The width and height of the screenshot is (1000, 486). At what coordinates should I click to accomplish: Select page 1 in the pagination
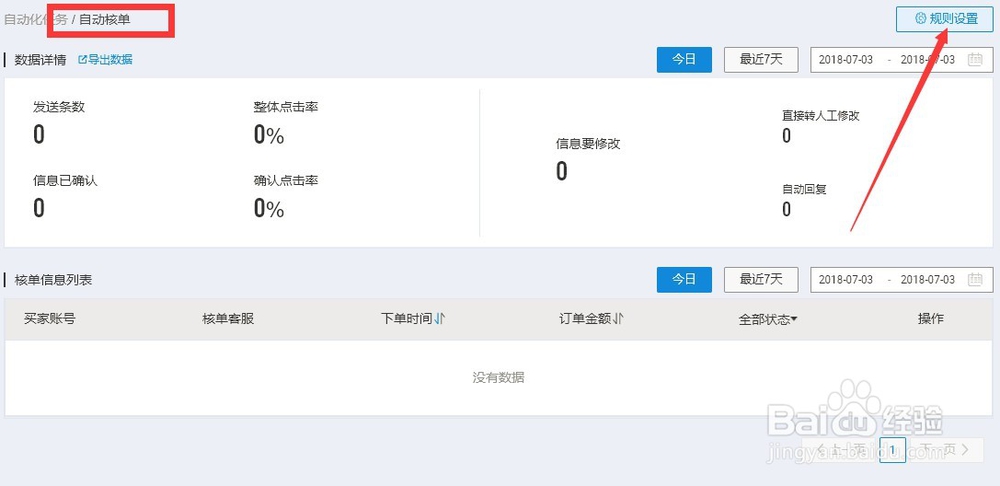(x=893, y=450)
